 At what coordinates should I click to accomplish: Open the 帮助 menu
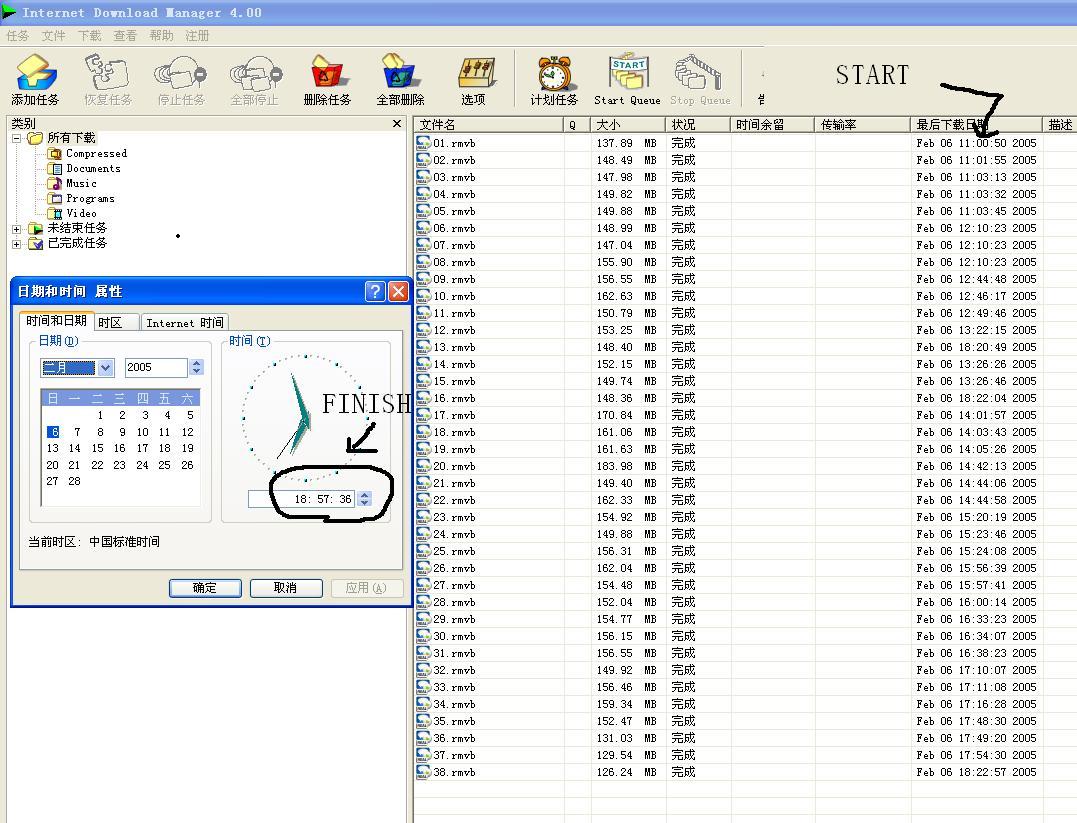161,36
